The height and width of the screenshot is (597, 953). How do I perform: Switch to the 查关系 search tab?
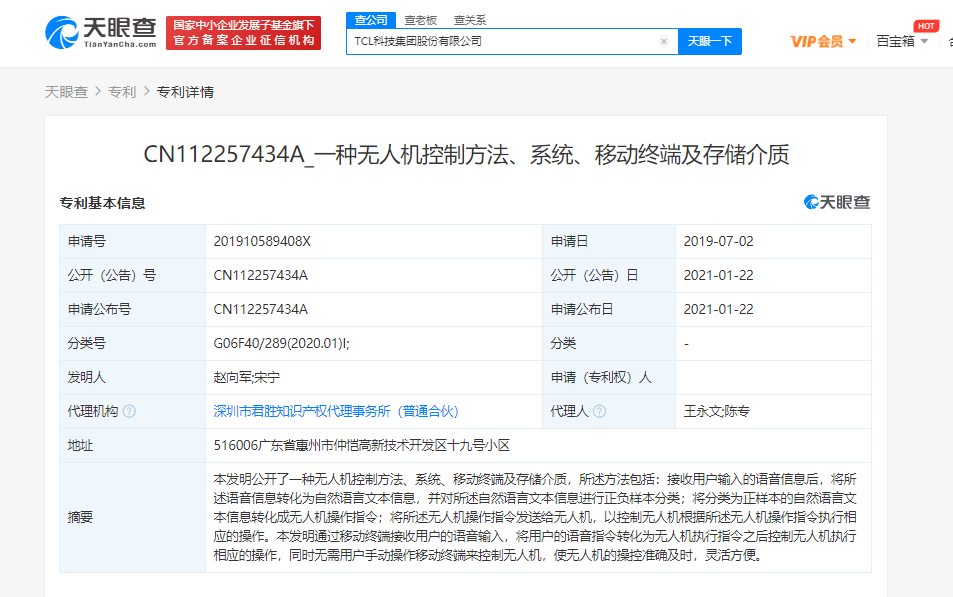pyautogui.click(x=468, y=19)
